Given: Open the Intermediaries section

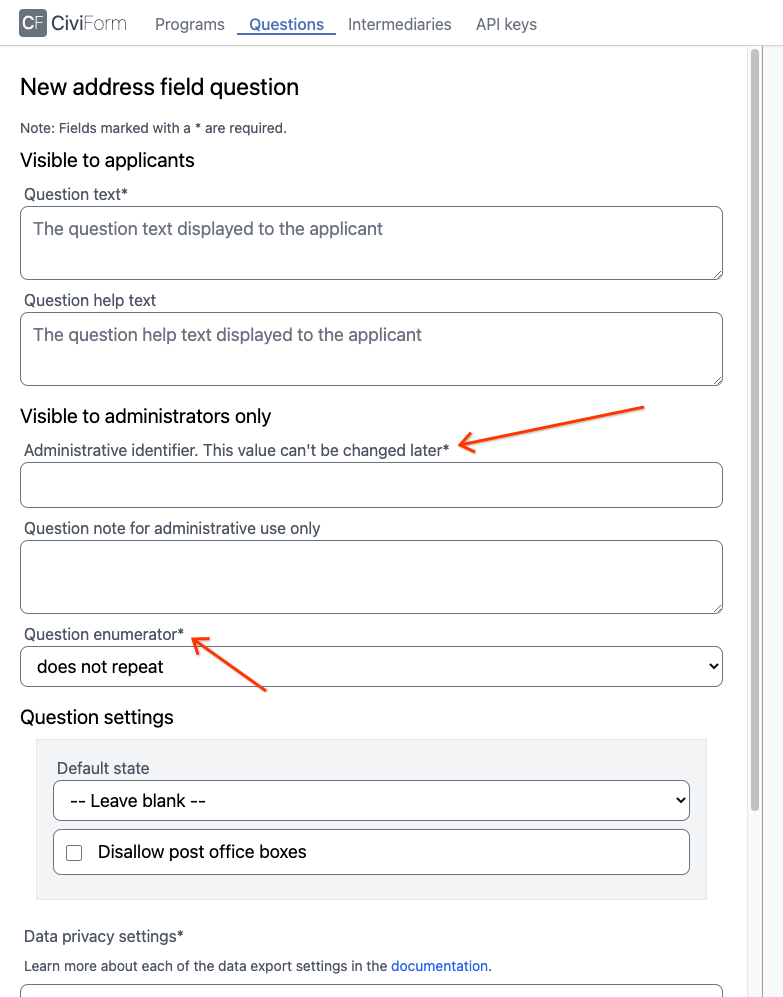Looking at the screenshot, I should 399,24.
